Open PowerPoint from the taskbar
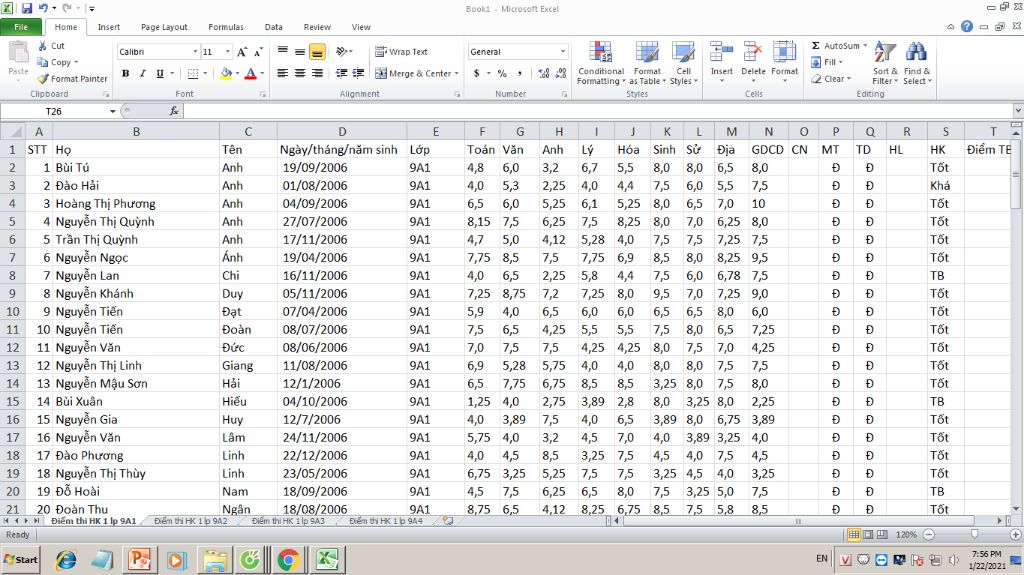Viewport: 1024px width, 575px height. click(x=139, y=560)
